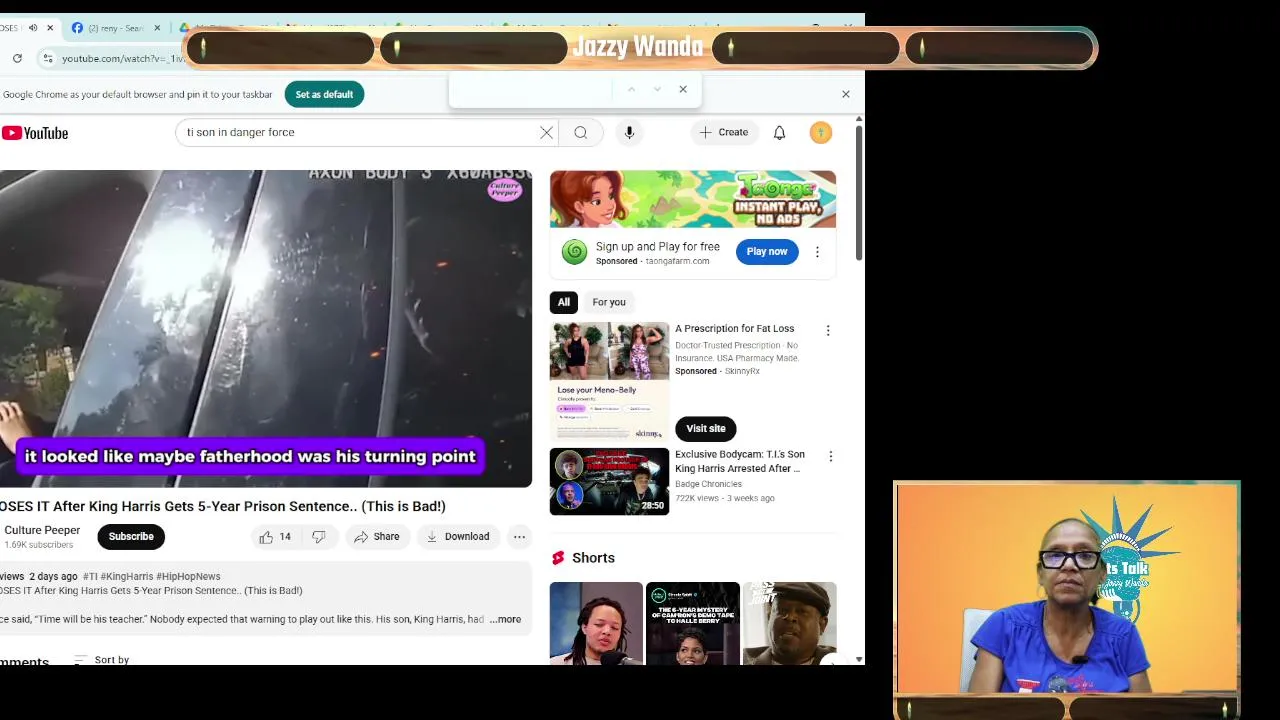1280x720 pixels.
Task: Open the Sort by comments dropdown
Action: (x=102, y=660)
